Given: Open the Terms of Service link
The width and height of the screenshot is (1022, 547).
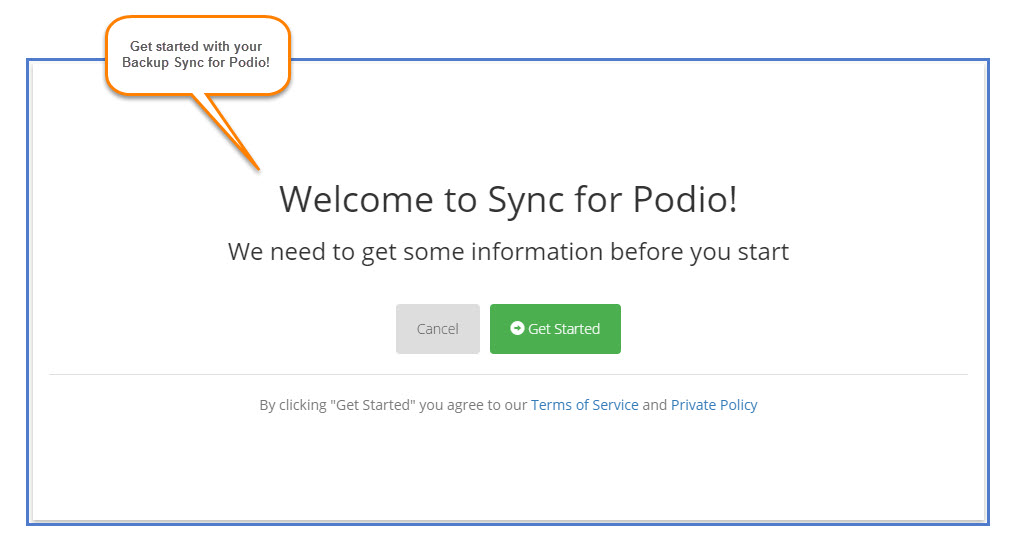Looking at the screenshot, I should click(x=584, y=405).
